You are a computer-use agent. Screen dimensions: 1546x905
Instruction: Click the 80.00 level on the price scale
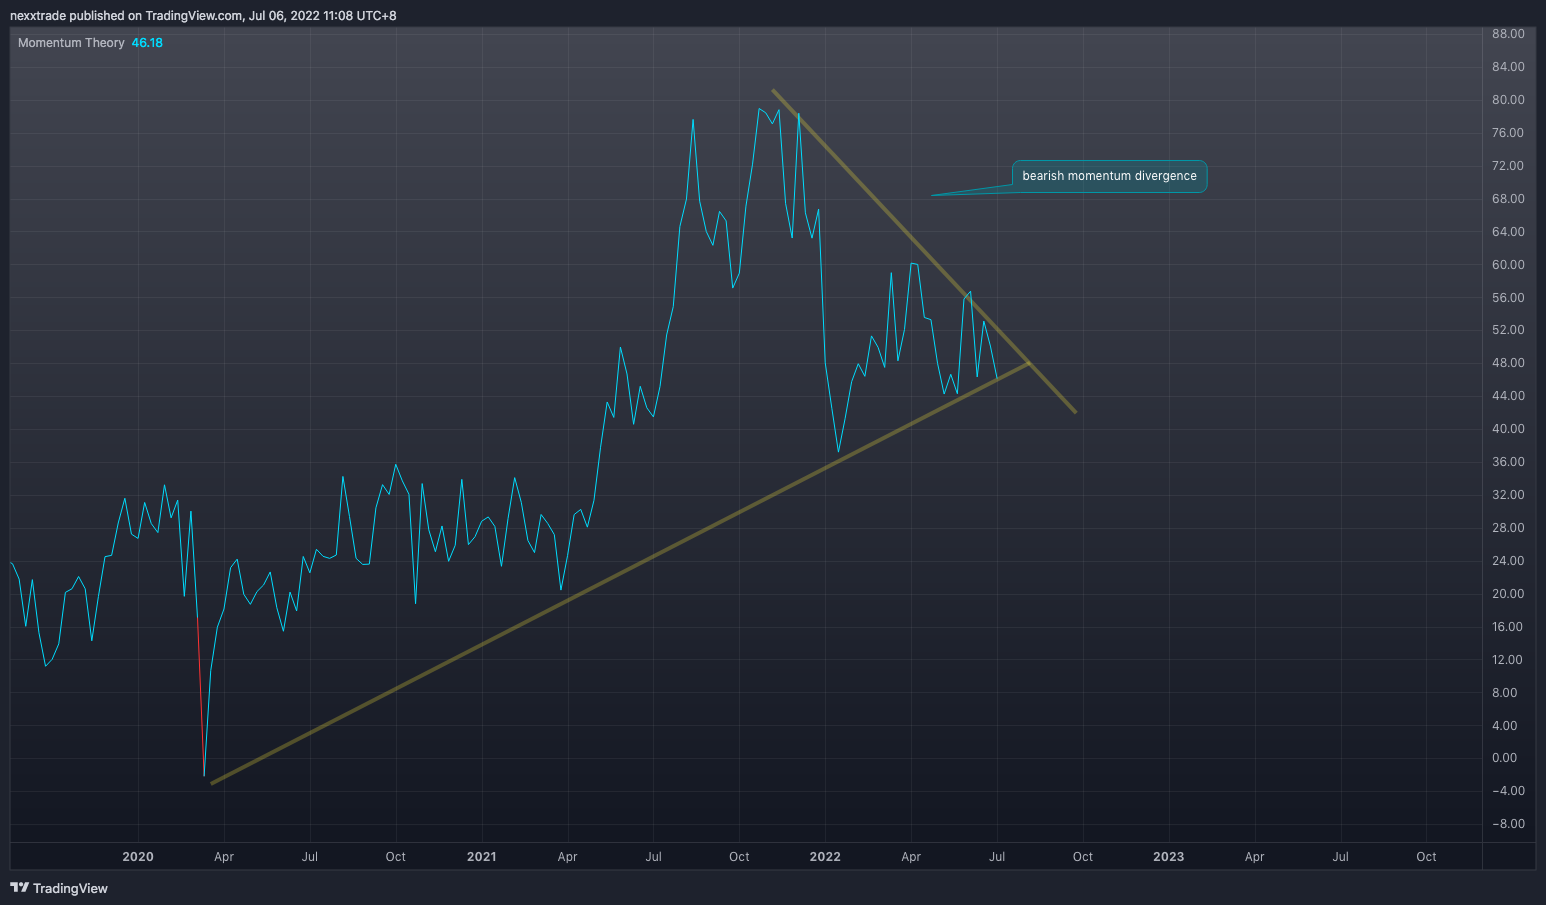(x=1508, y=100)
